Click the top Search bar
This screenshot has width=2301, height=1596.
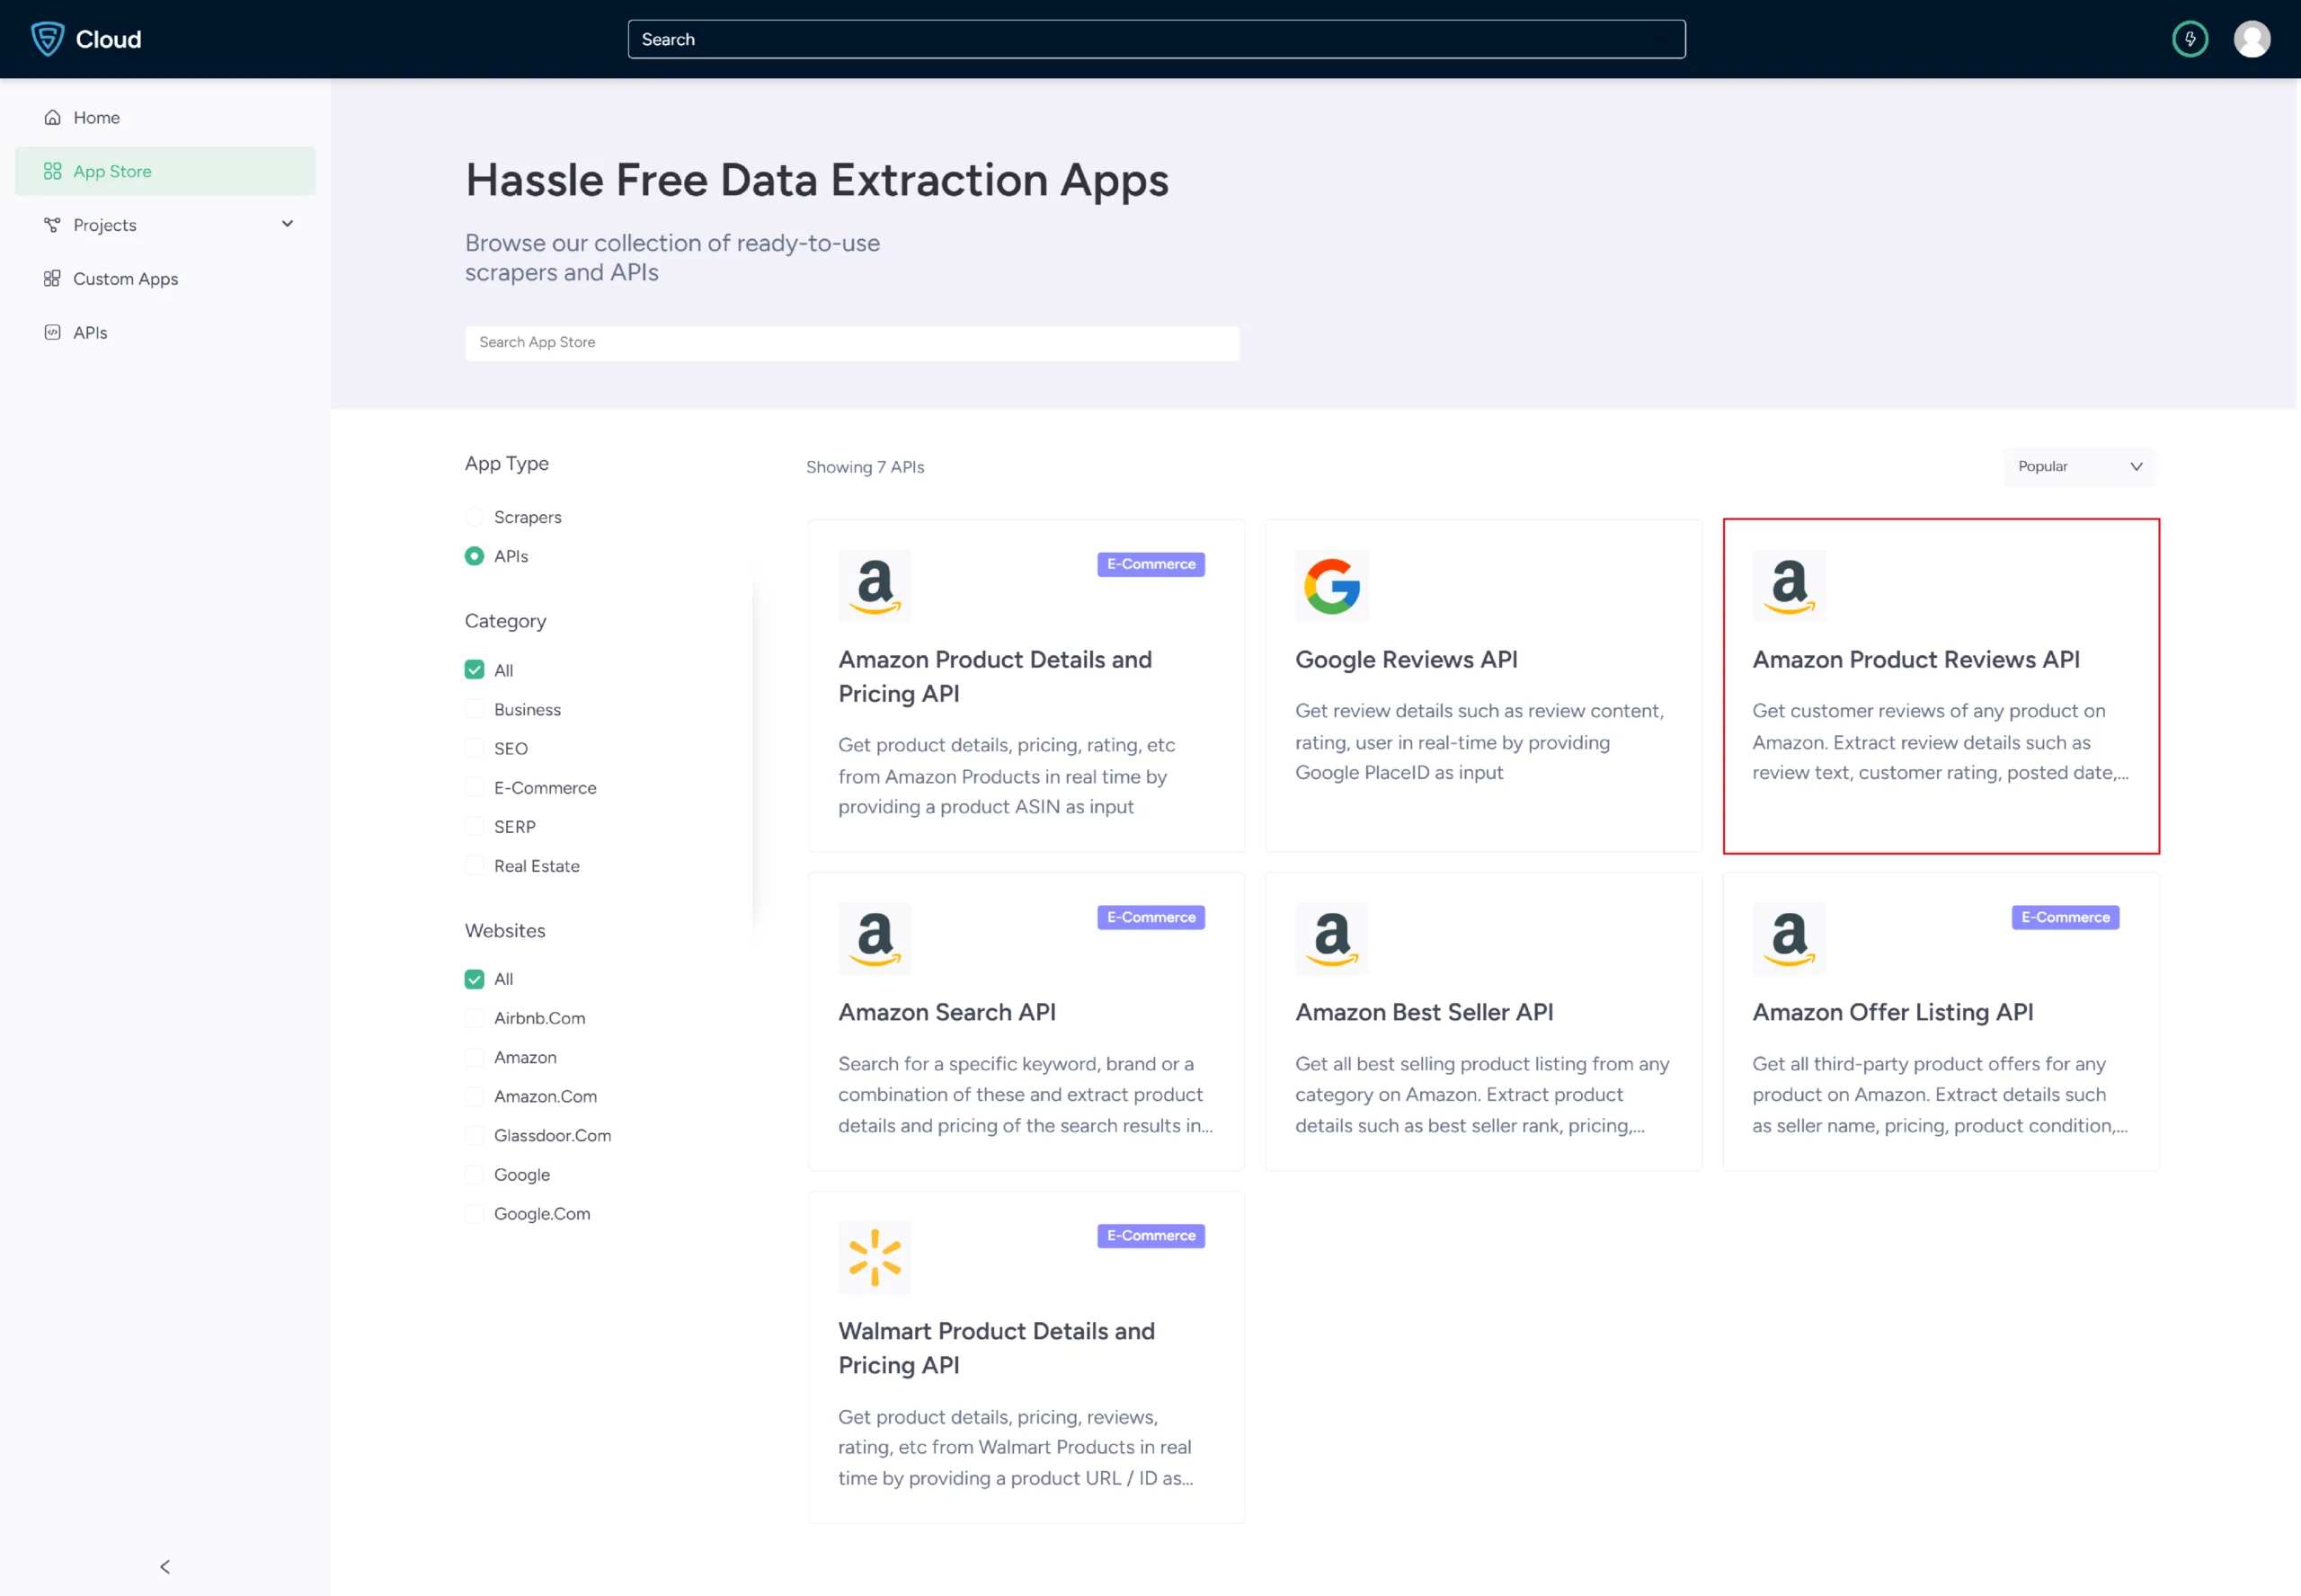point(1156,39)
